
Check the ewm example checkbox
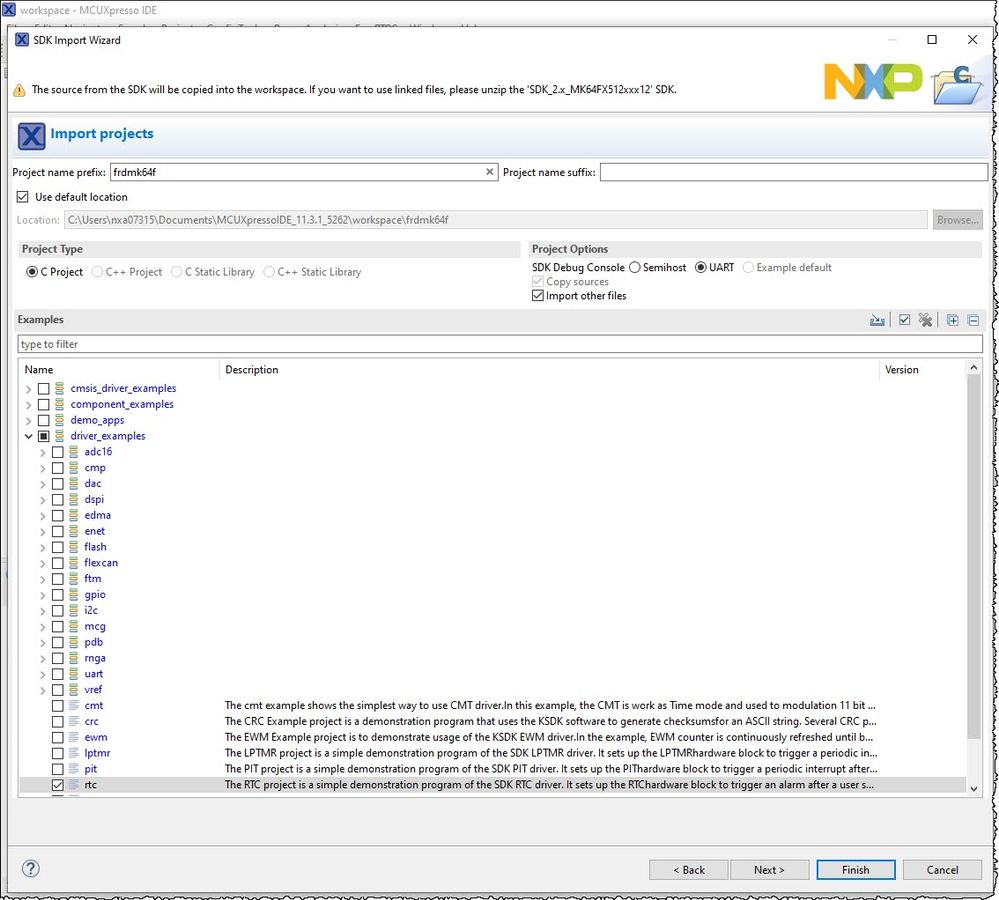57,737
